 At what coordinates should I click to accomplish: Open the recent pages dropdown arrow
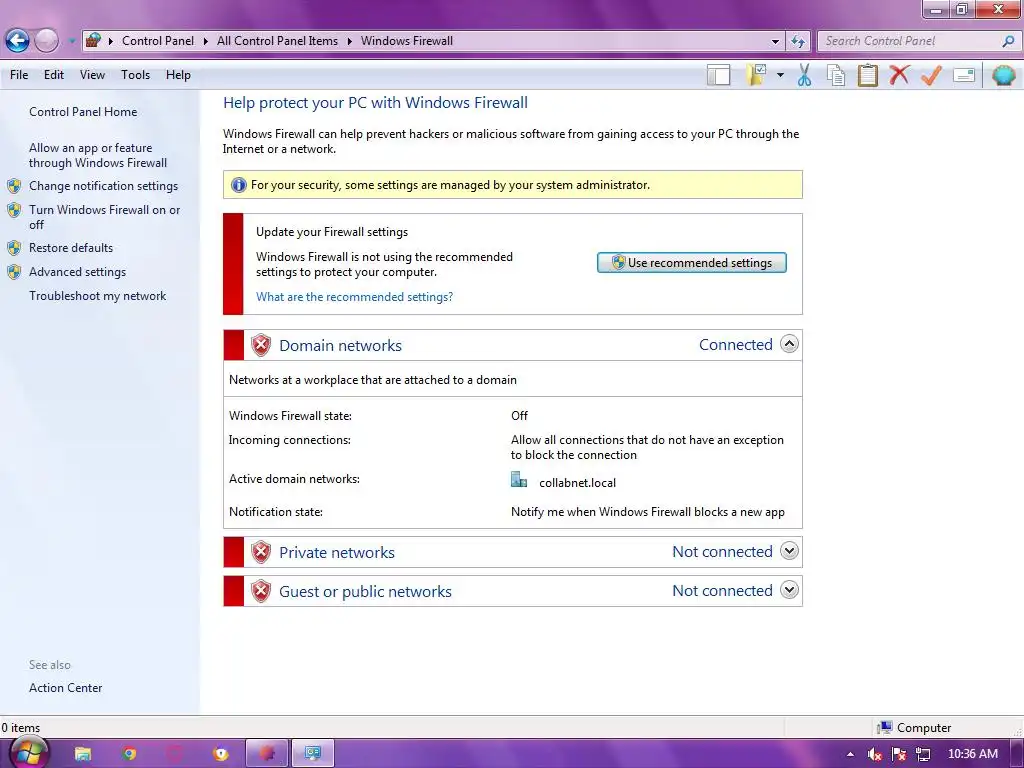coord(71,41)
